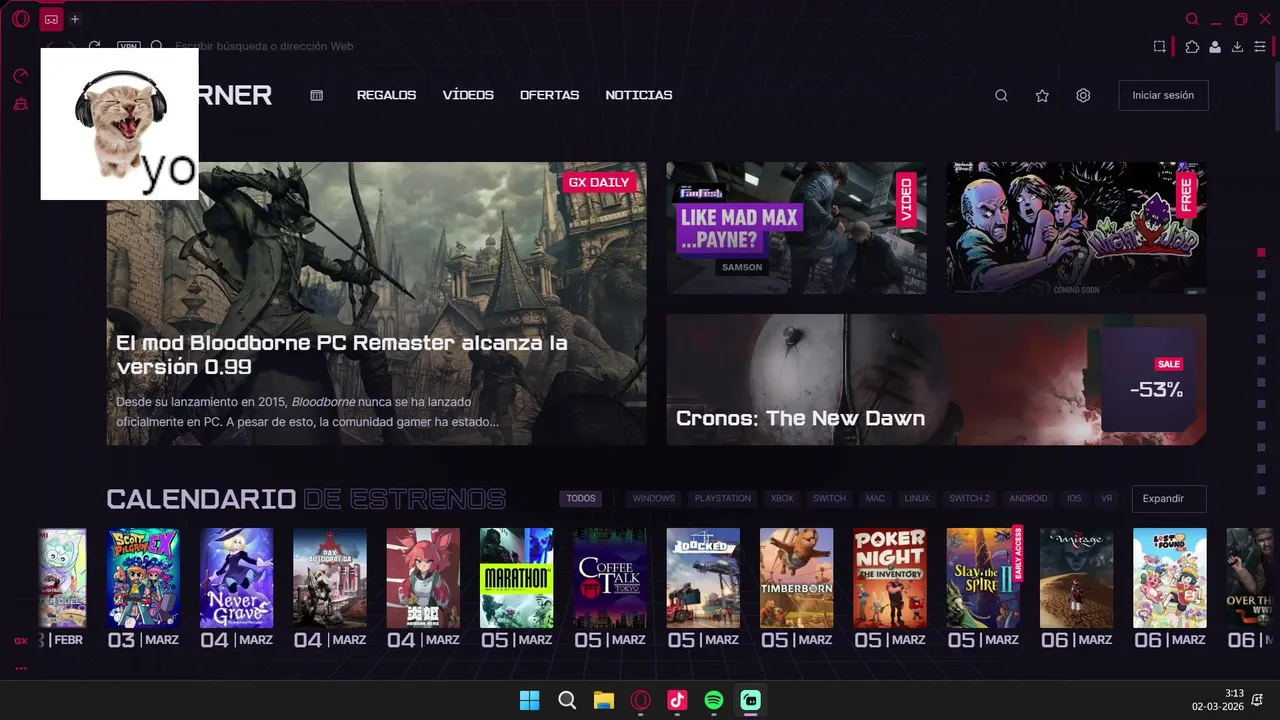Open GX Cleaner icon in sidebar

[x=21, y=104]
